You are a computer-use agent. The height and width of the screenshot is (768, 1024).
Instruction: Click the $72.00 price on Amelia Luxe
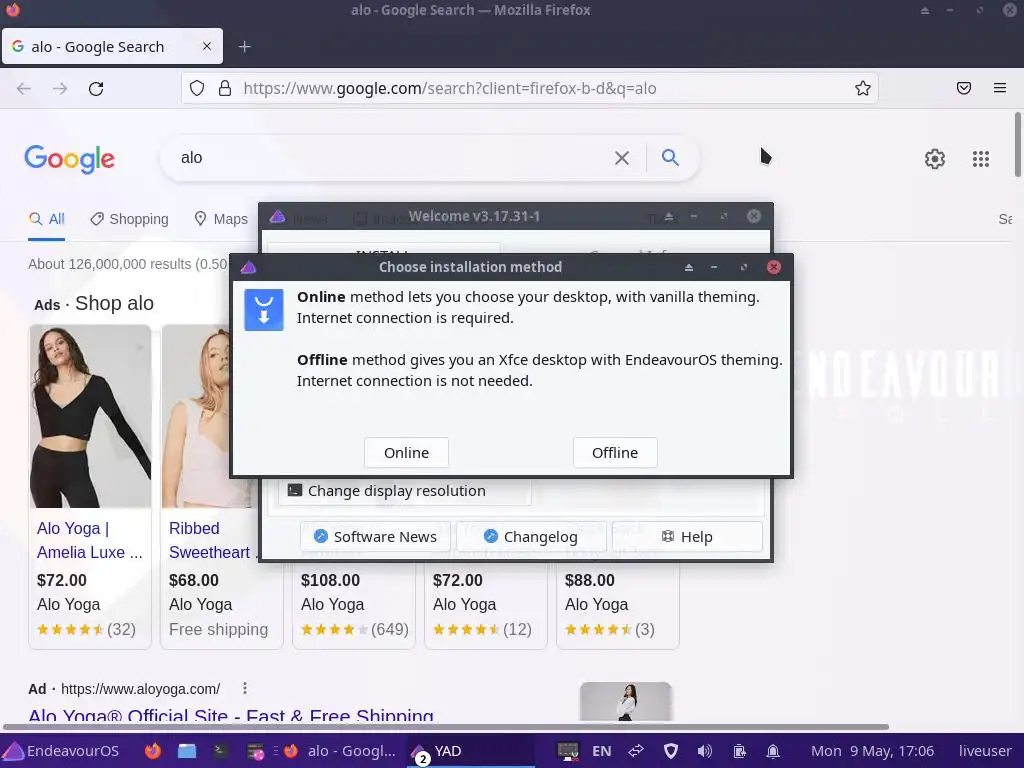[62, 580]
